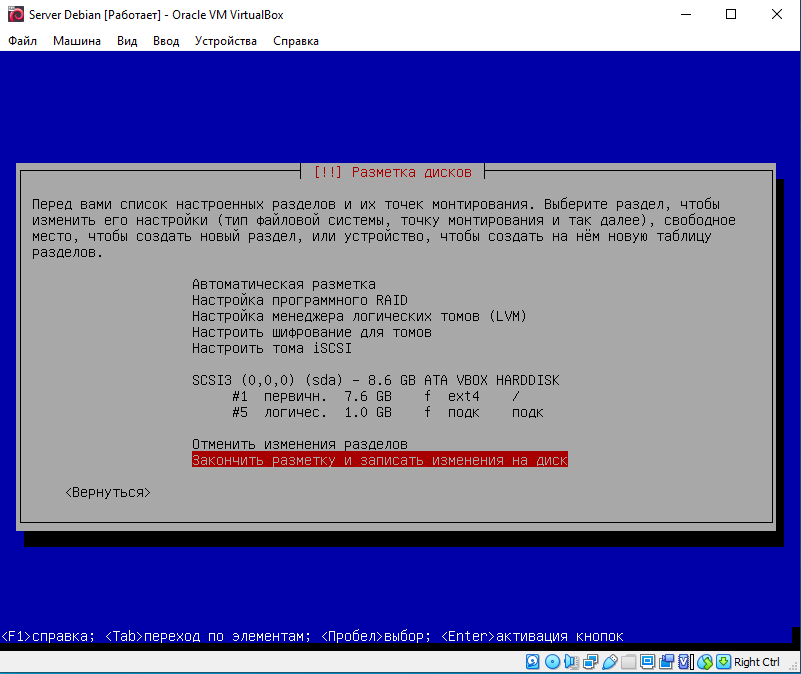The height and width of the screenshot is (674, 801).
Task: Click the hard disk activity status icon
Action: tap(533, 662)
